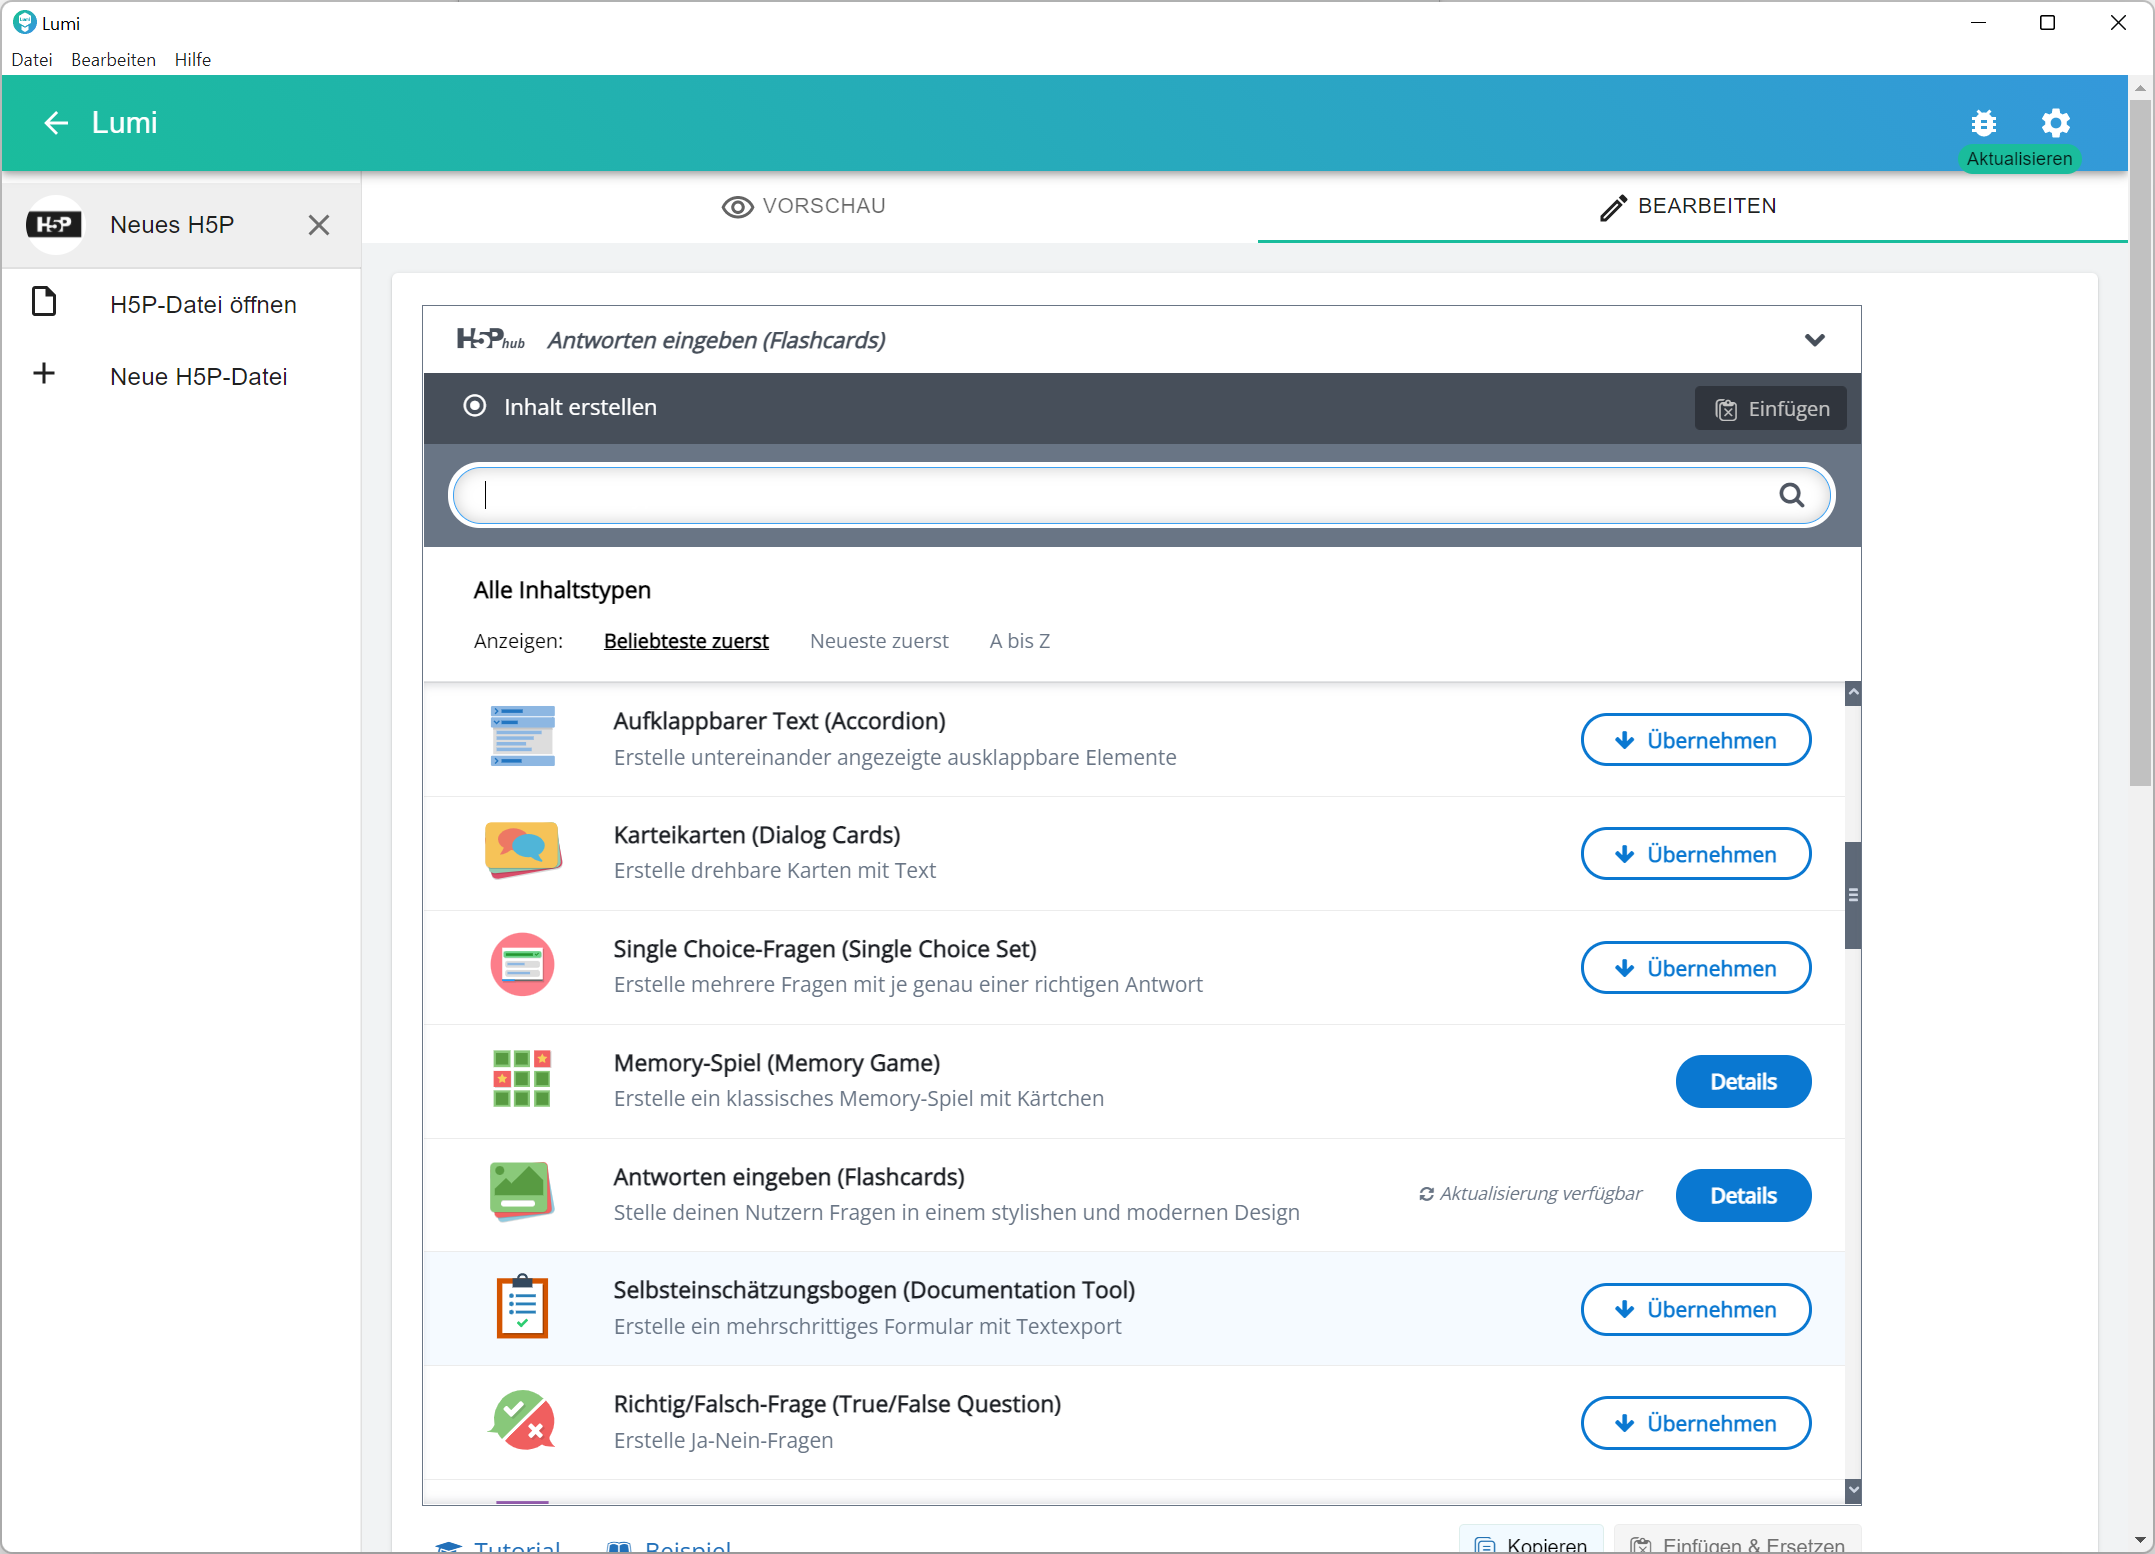The image size is (2155, 1554).
Task: Click the Documentation Tool clipboard icon
Action: click(522, 1306)
